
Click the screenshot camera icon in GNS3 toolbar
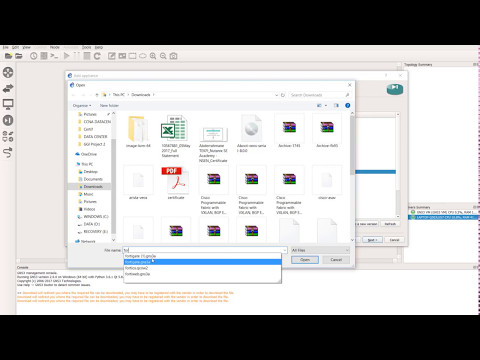173,56
